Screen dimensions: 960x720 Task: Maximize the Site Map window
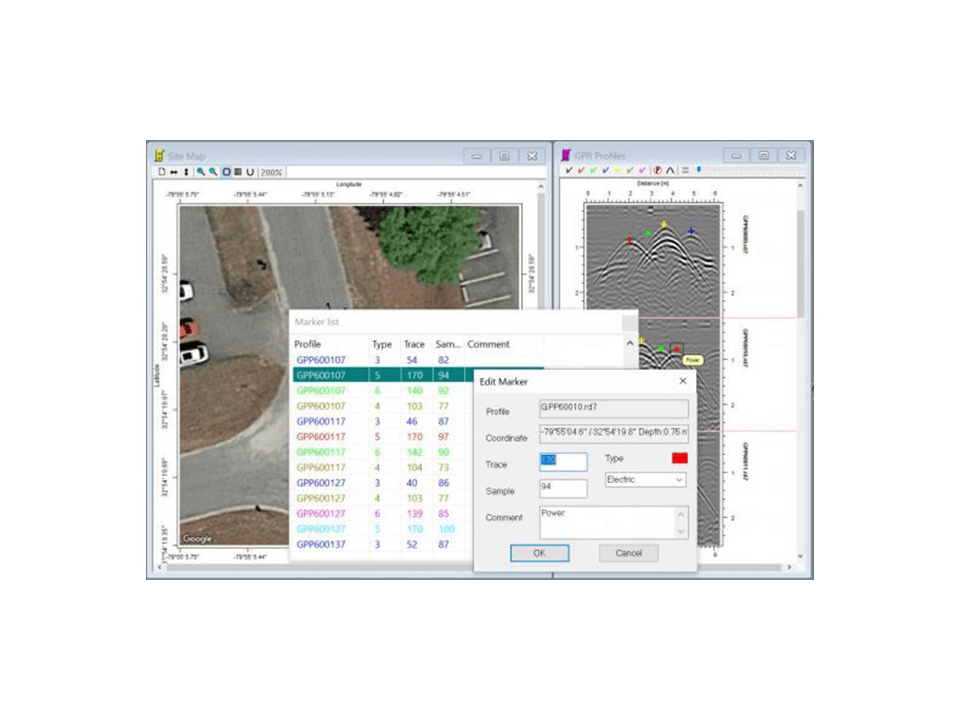(504, 156)
